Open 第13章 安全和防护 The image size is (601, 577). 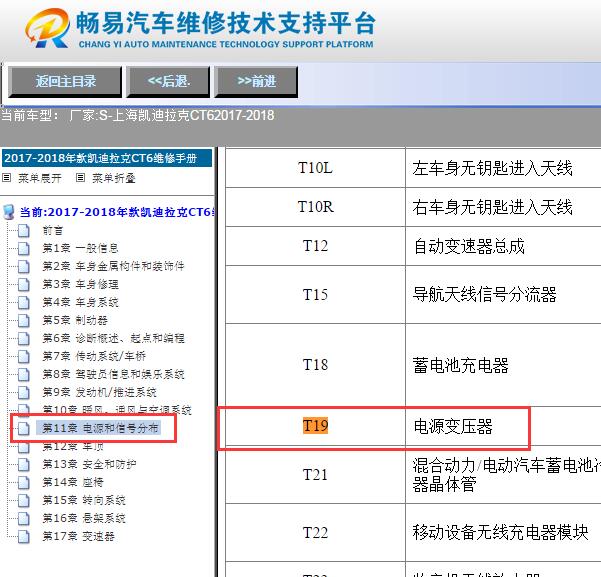click(x=89, y=464)
